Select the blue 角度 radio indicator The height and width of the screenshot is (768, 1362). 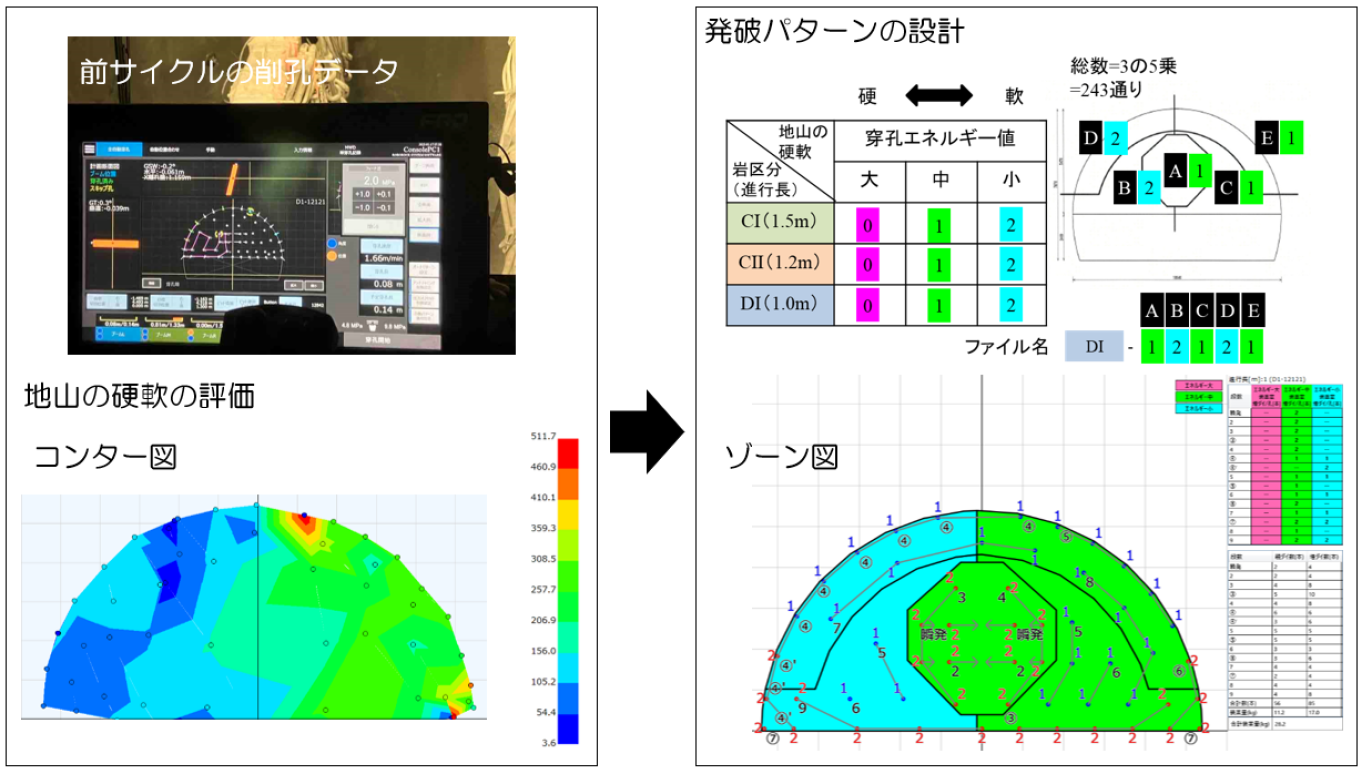coord(331,241)
